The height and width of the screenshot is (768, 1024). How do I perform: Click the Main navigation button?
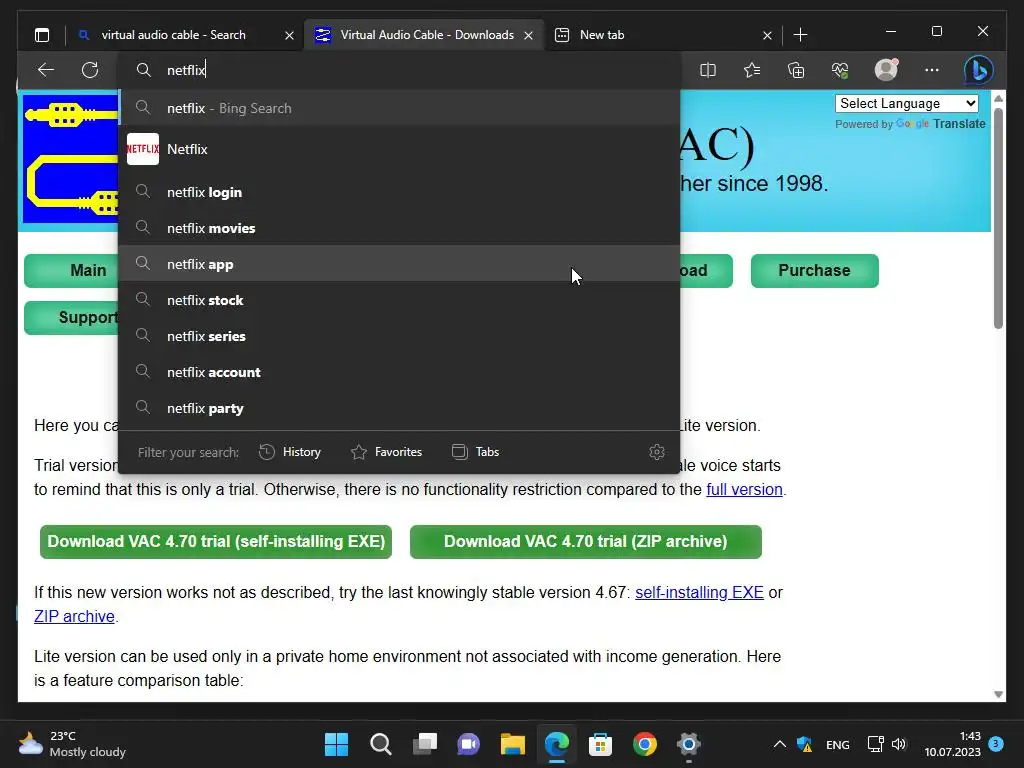click(72, 270)
